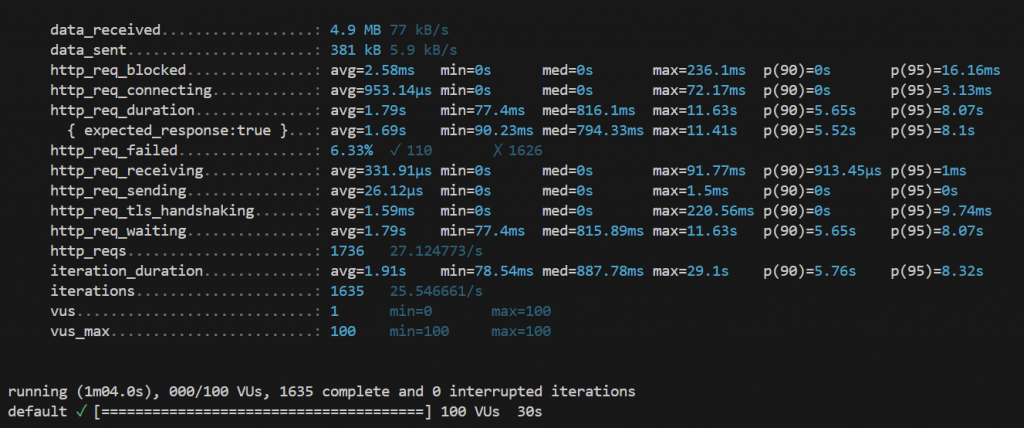Click the vus_max value 100
This screenshot has width=1024, height=428.
click(x=343, y=331)
